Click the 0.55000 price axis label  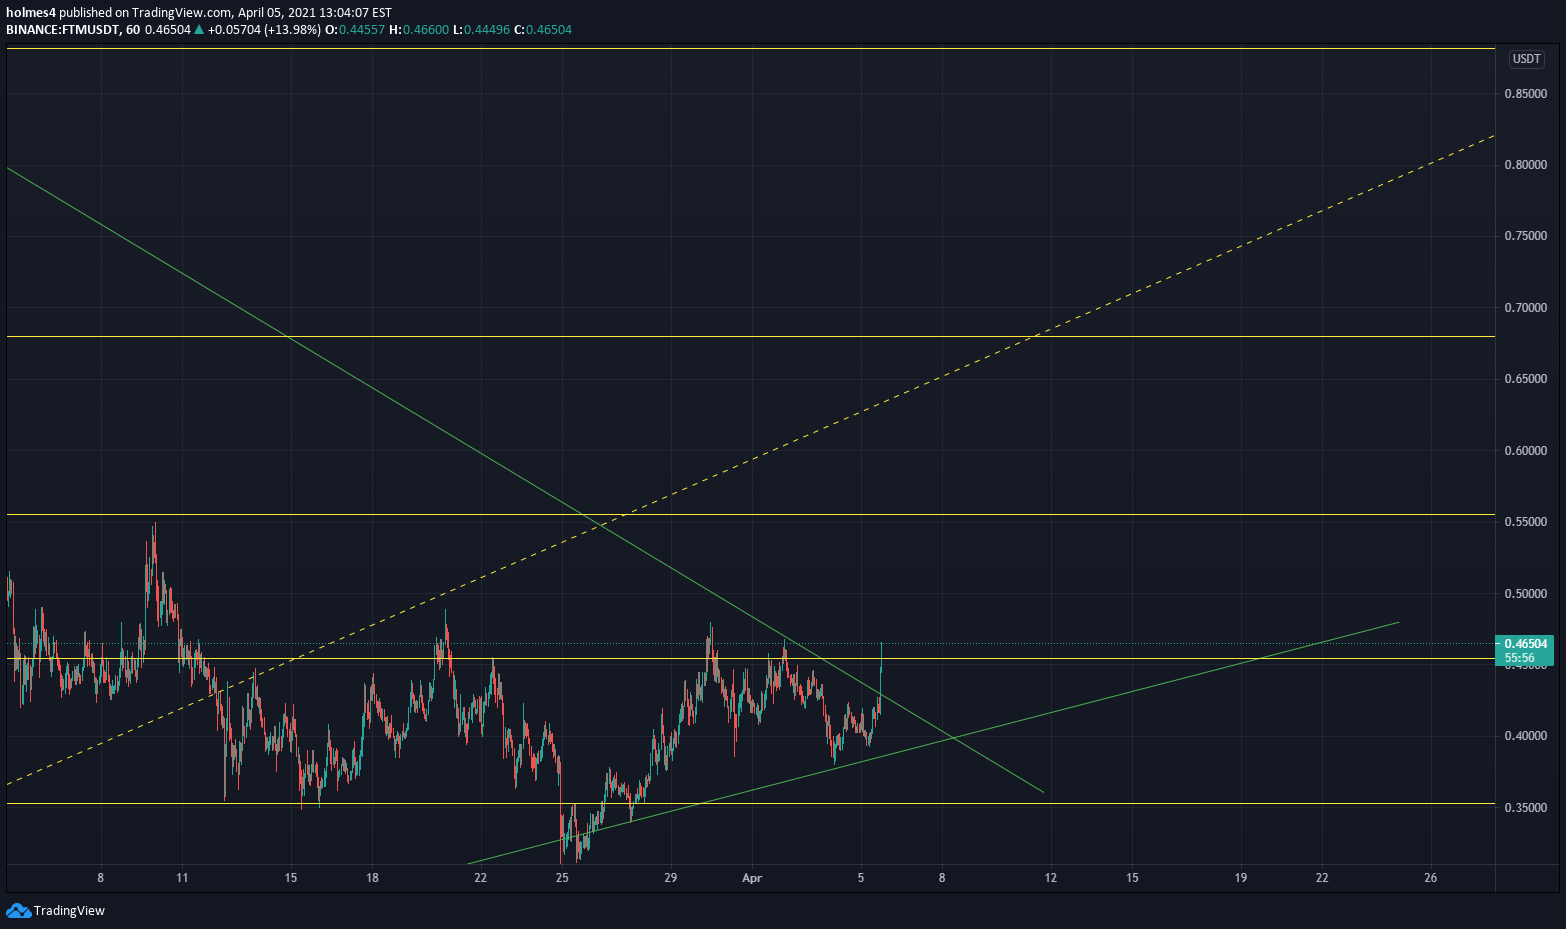pyautogui.click(x=1525, y=522)
